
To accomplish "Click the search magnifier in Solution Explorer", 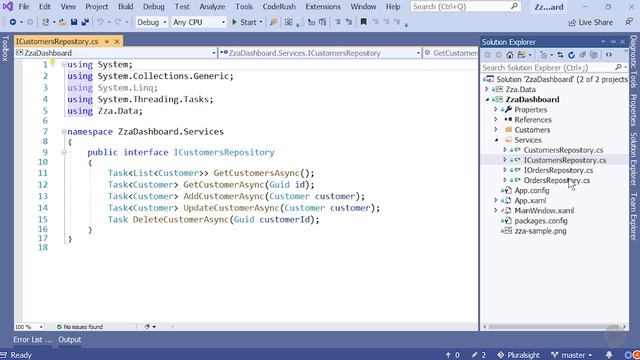I will click(x=618, y=67).
